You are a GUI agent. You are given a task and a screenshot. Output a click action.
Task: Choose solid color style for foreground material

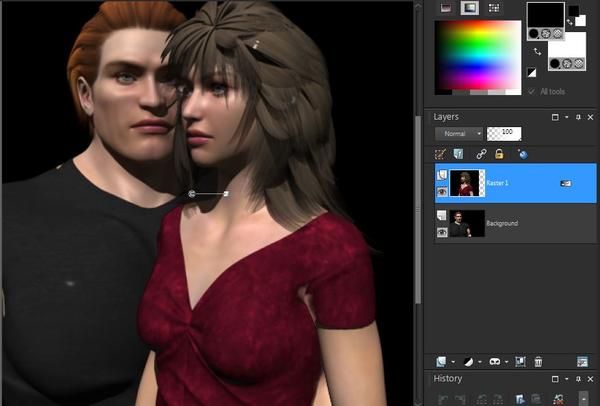(533, 34)
